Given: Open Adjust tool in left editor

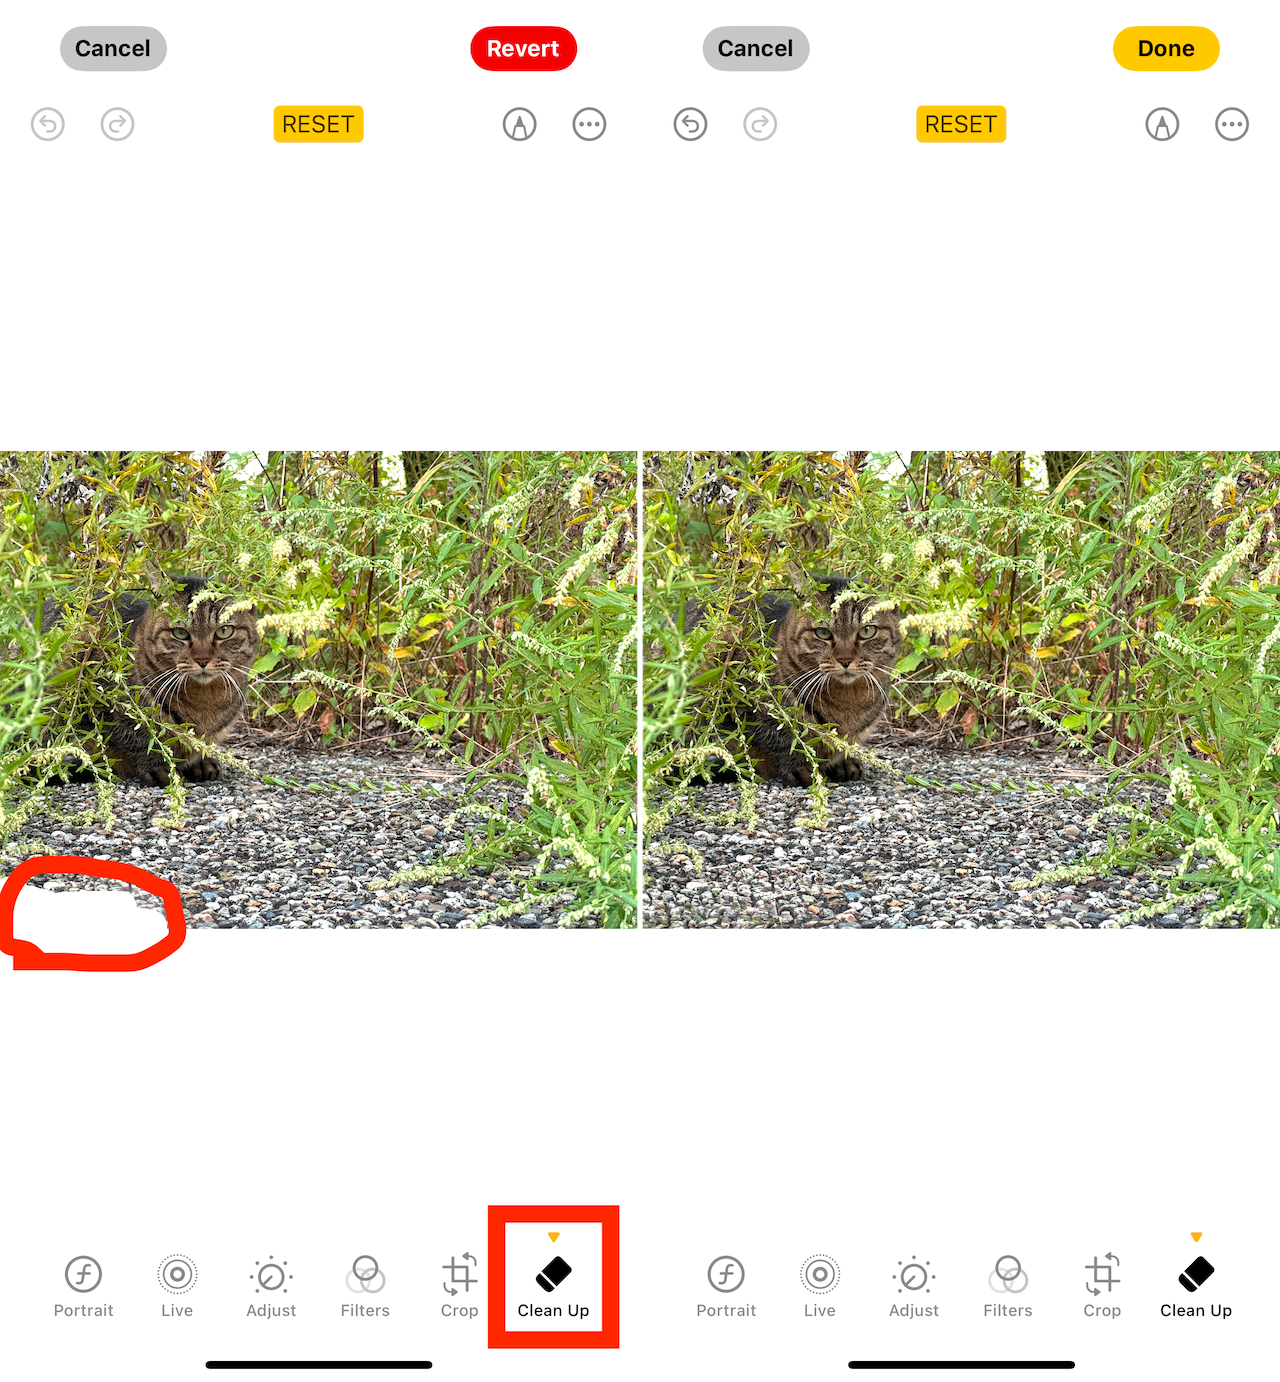Looking at the screenshot, I should tap(271, 1286).
